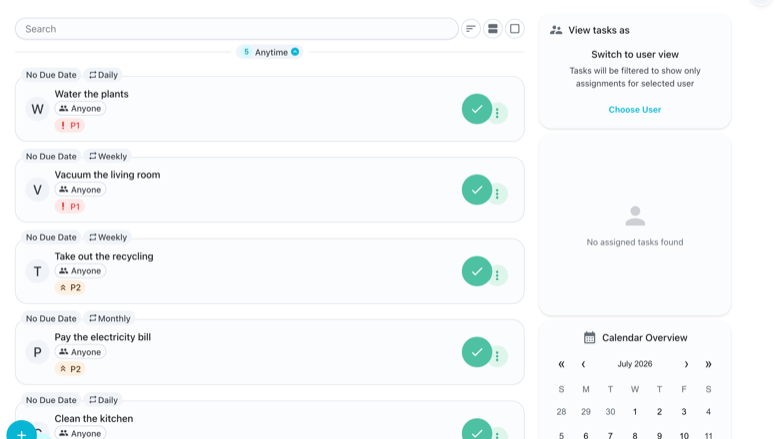This screenshot has height=439, width=780.
Task: Mark Vacuum the living room complete
Action: coord(477,189)
